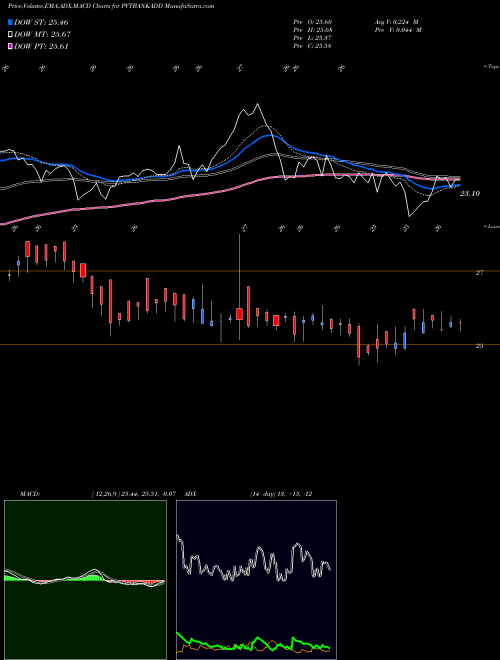The image size is (500, 660).
Task: Click the Tops marker label at right
Action: point(492,67)
